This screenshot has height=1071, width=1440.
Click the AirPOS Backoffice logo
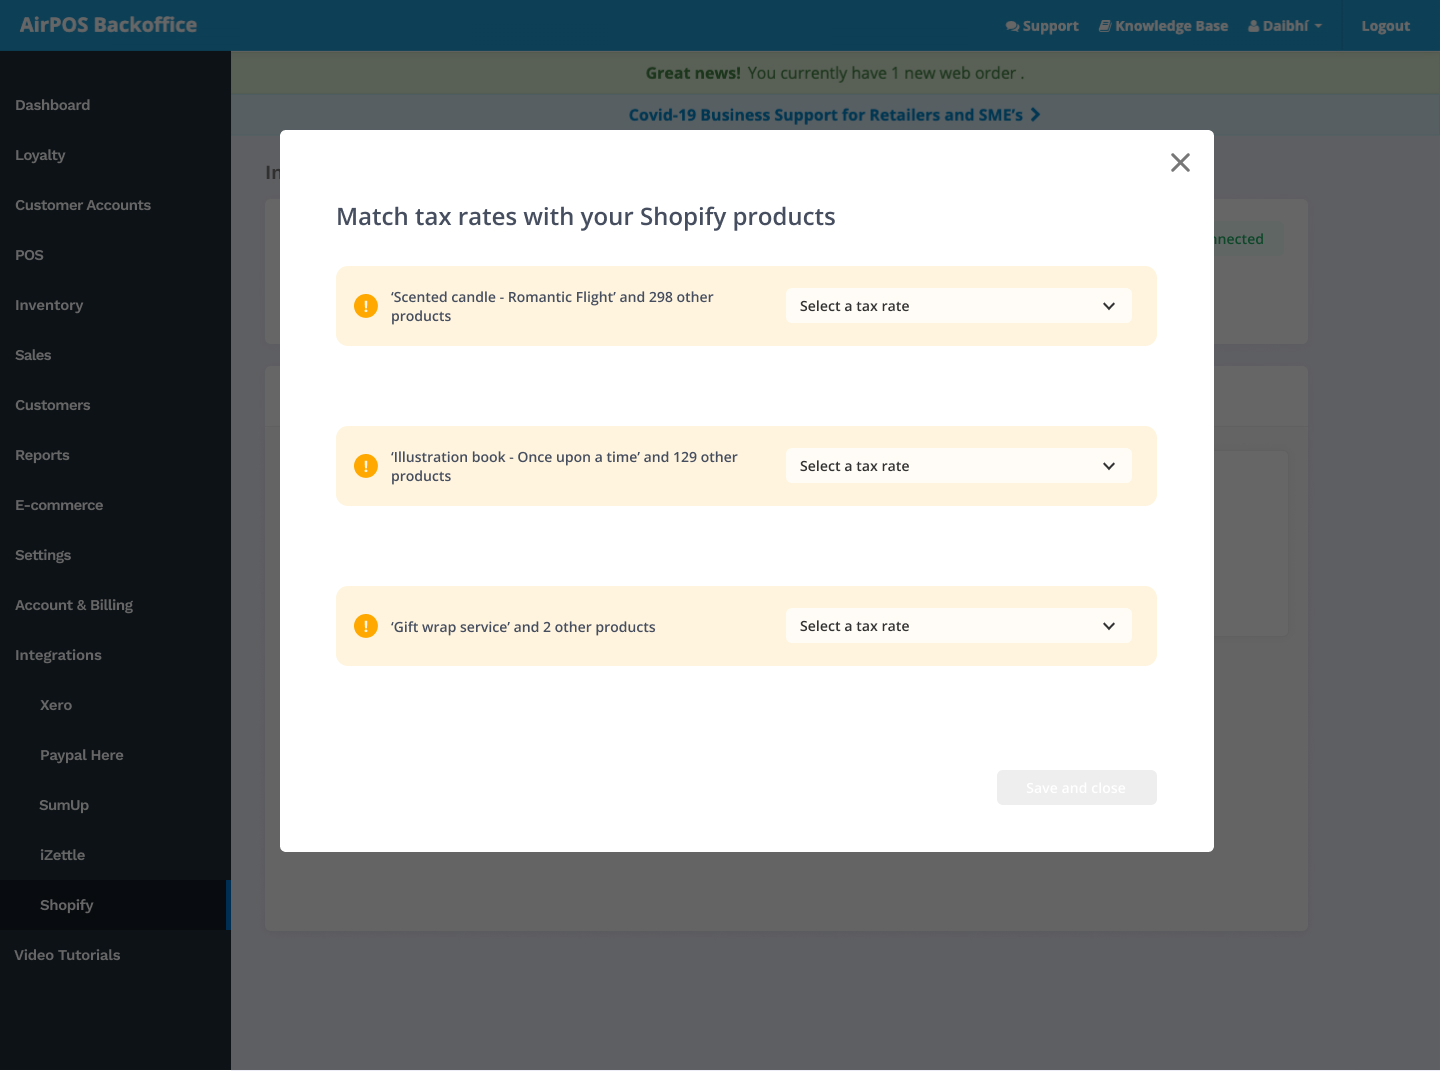108,25
